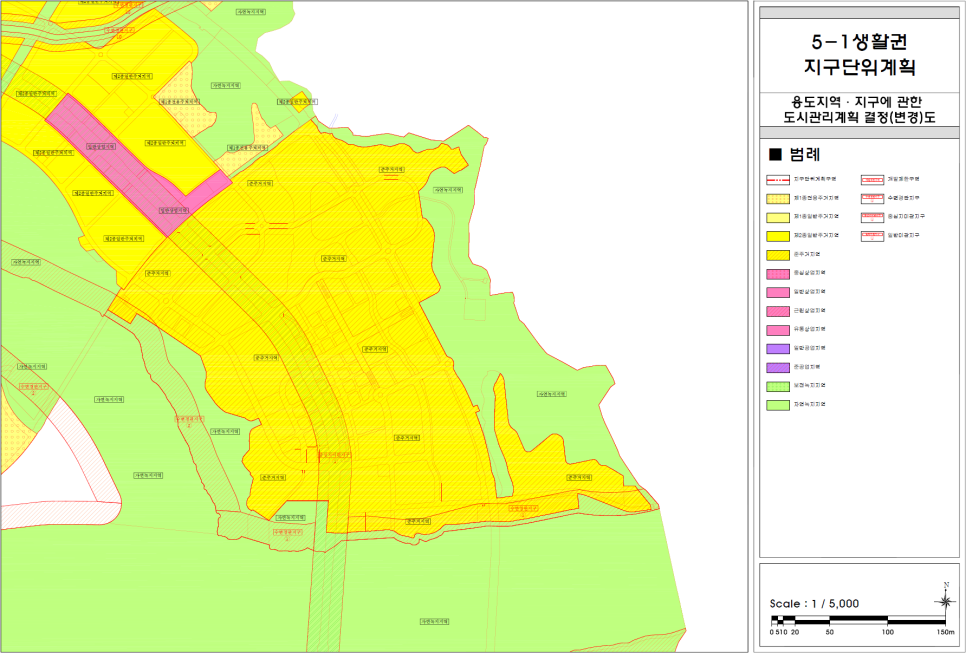966x653 pixels.
Task: Choose the hatched 준주거지역 legend swatch
Action: point(778,254)
